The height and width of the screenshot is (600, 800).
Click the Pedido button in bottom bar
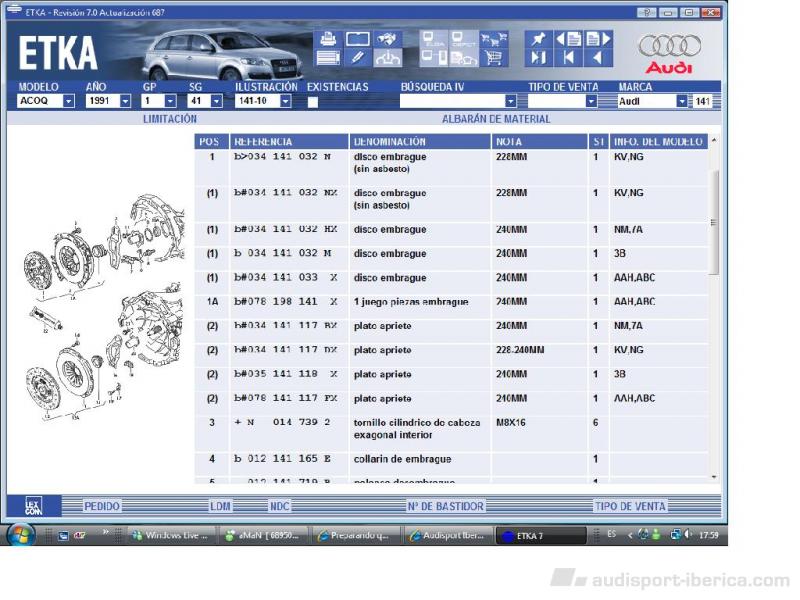tap(102, 506)
